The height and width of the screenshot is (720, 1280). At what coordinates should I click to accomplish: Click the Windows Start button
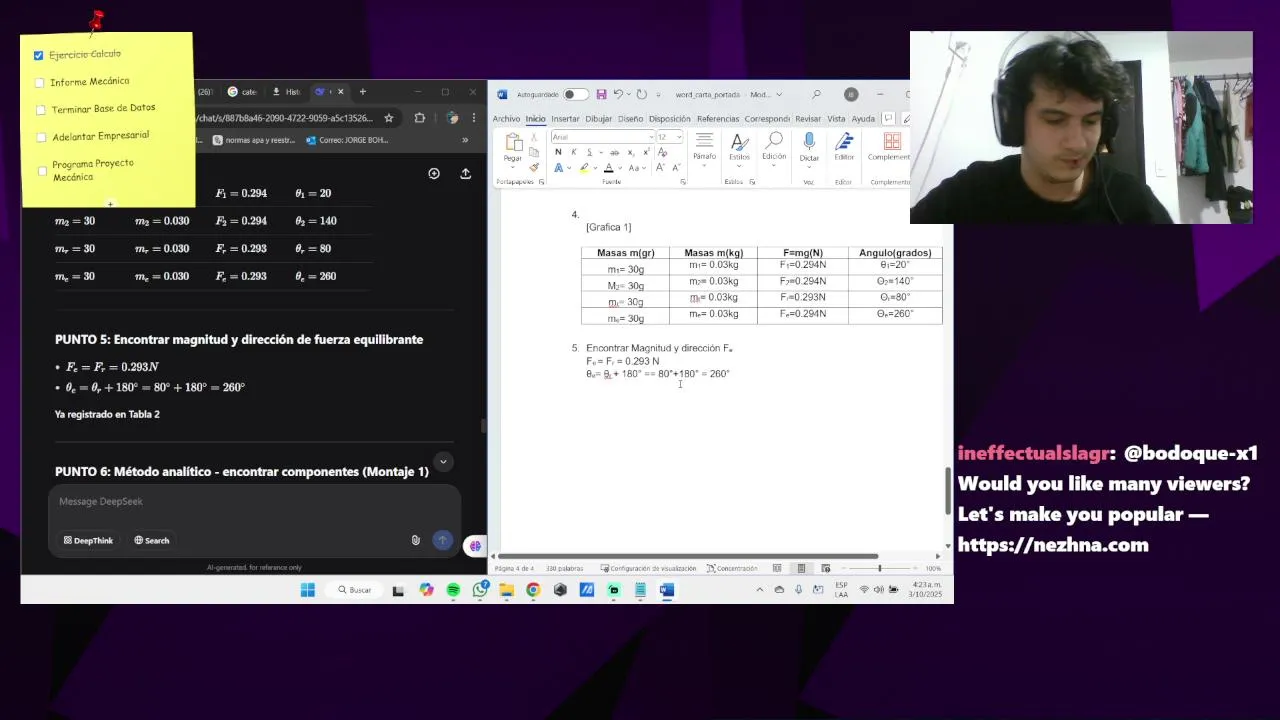click(x=308, y=590)
